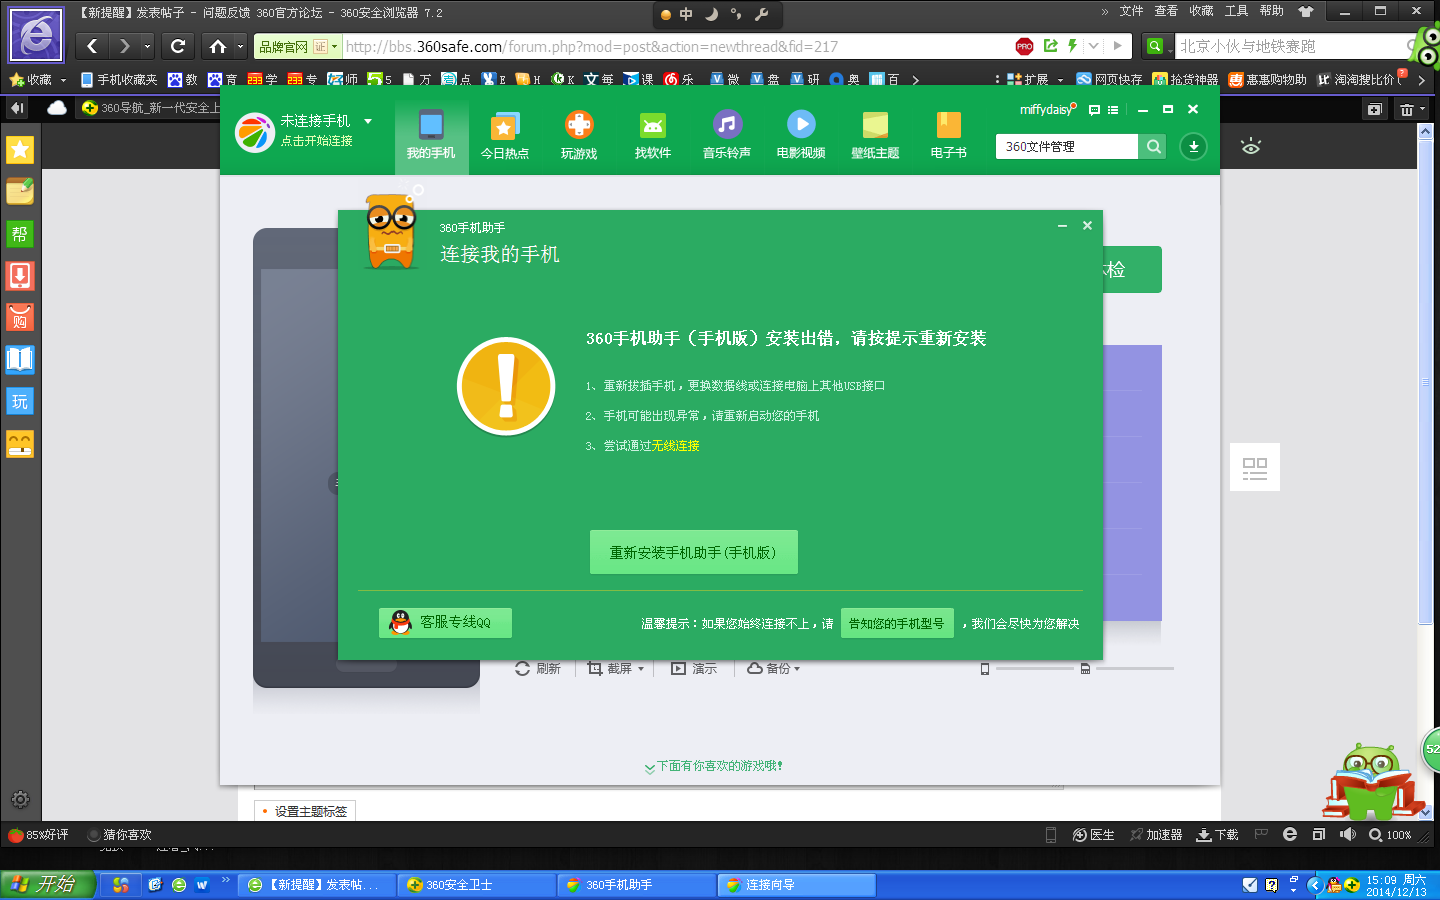Image resolution: width=1440 pixels, height=900 pixels.
Task: Open download manager circle icon
Action: click(1193, 147)
